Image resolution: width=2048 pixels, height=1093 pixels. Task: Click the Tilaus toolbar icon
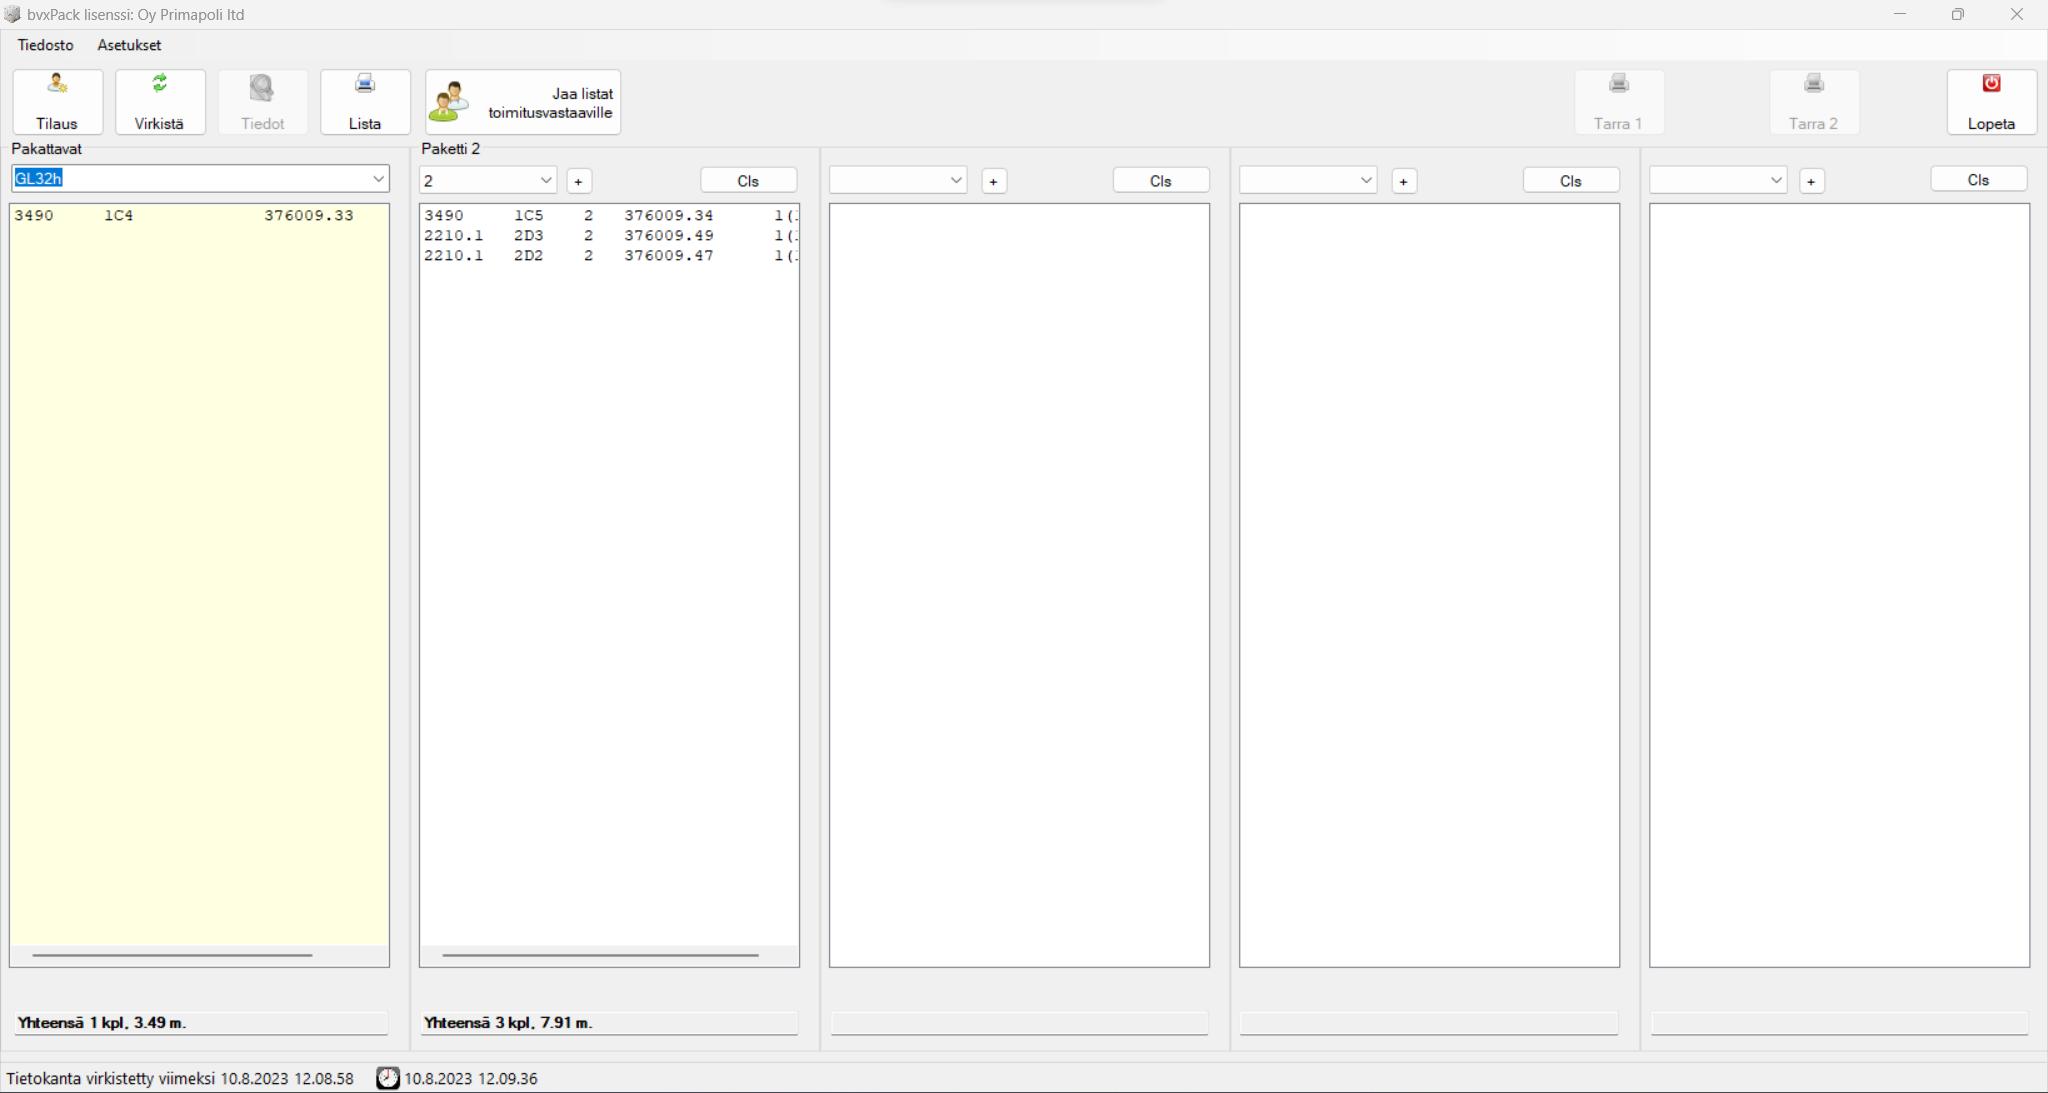pos(57,101)
